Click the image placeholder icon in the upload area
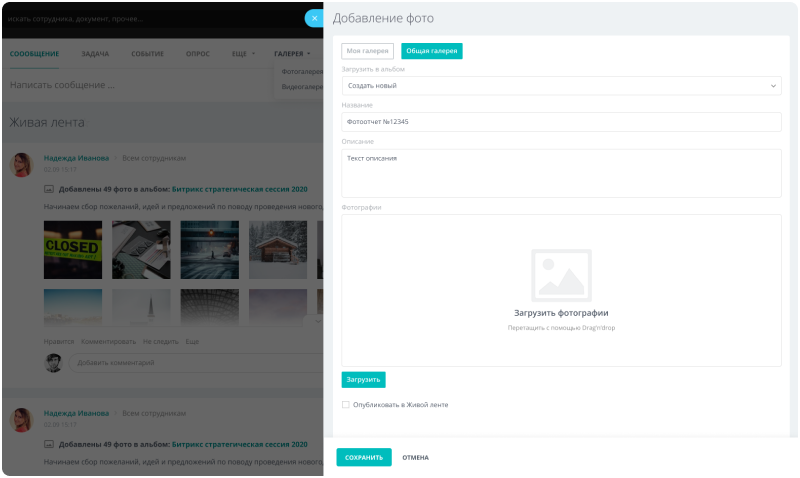800x478 pixels. pos(561,275)
